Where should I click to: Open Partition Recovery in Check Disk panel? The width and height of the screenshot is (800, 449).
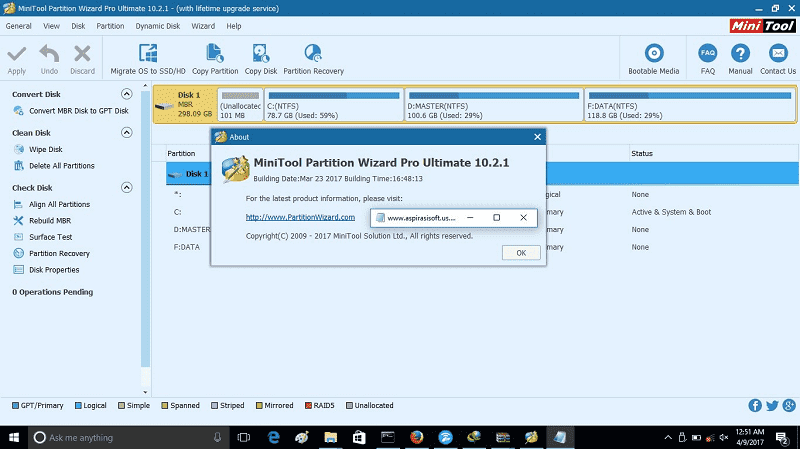coord(59,253)
